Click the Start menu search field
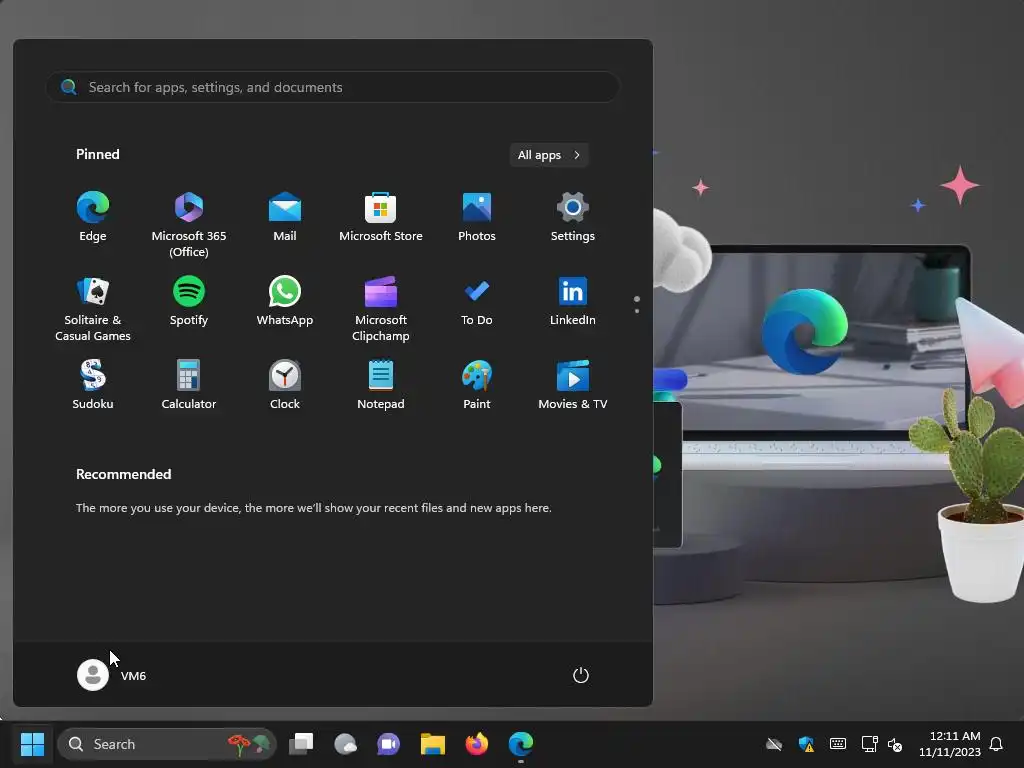Image resolution: width=1024 pixels, height=768 pixels. (x=332, y=87)
